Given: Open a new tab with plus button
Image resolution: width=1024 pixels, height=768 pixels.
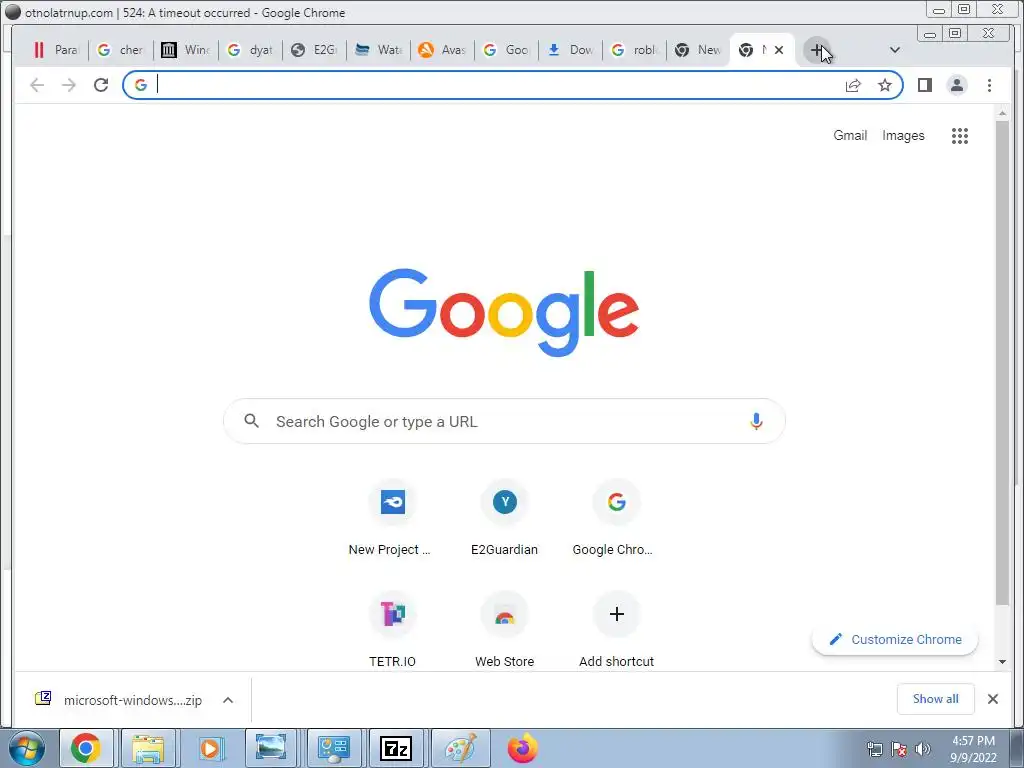Looking at the screenshot, I should (x=817, y=50).
